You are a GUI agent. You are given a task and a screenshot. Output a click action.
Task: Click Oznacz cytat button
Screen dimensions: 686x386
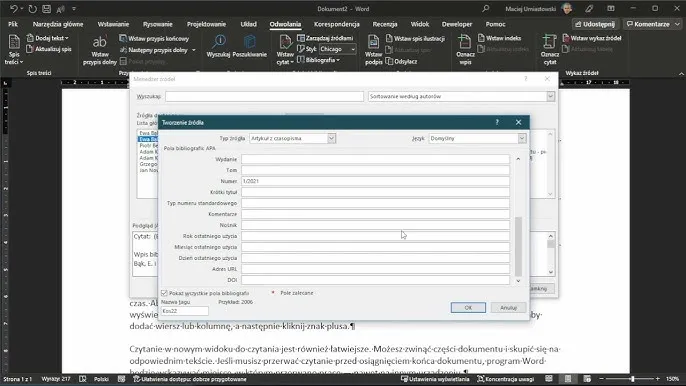coord(550,50)
